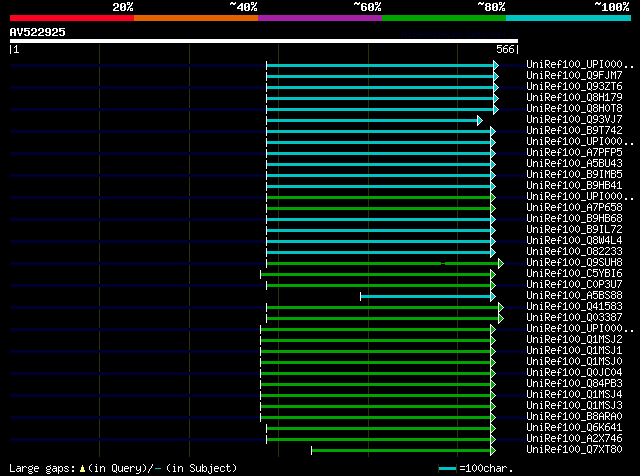
Task: Select label UniRef100_Q6K641
Action: point(574,428)
